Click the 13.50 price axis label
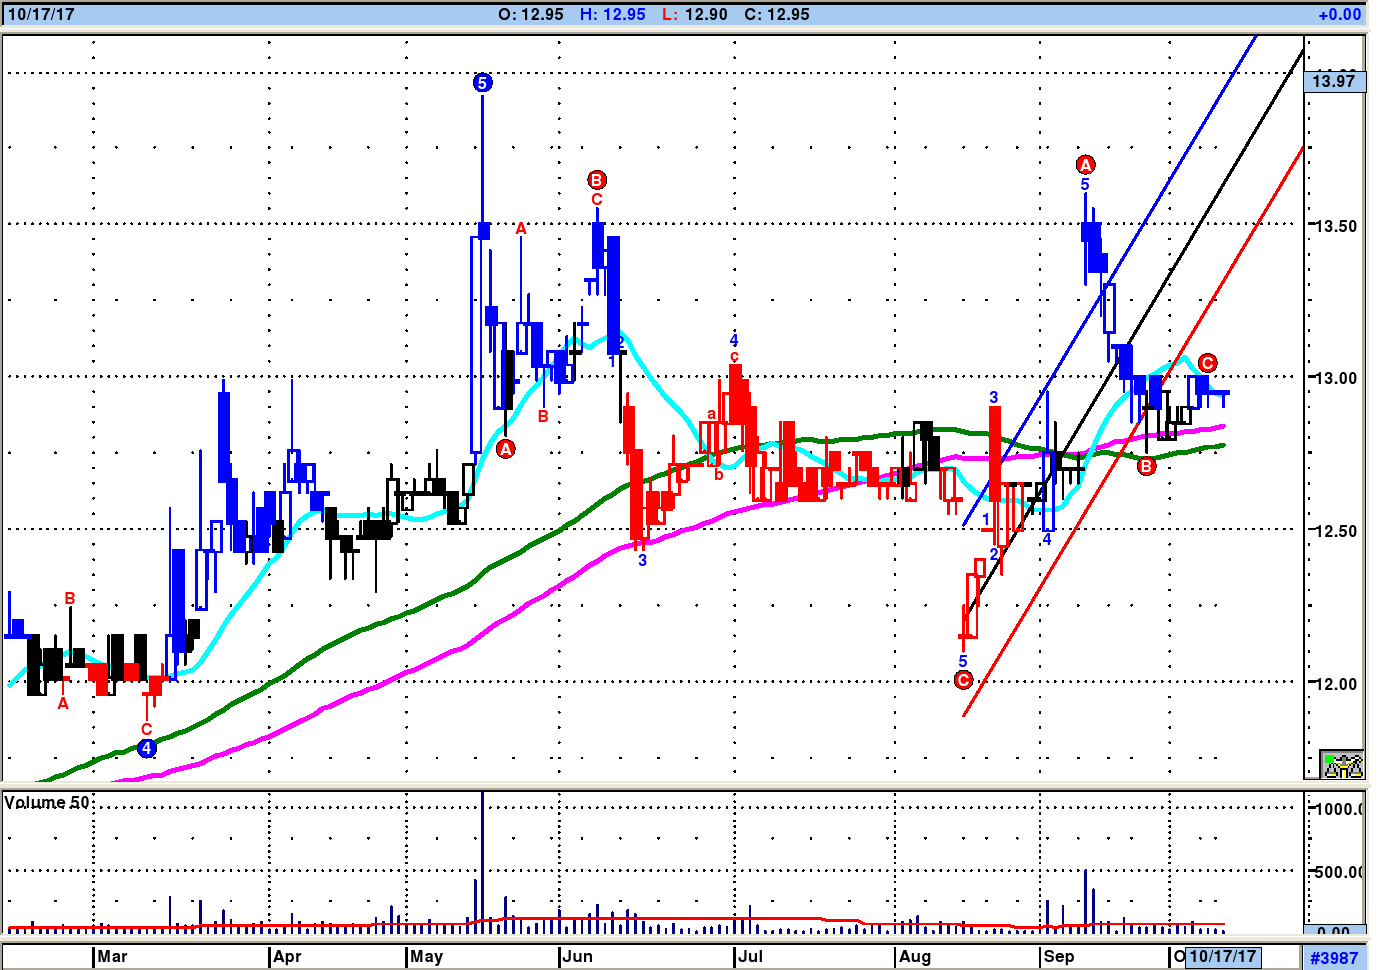The width and height of the screenshot is (1400, 970). click(x=1335, y=226)
